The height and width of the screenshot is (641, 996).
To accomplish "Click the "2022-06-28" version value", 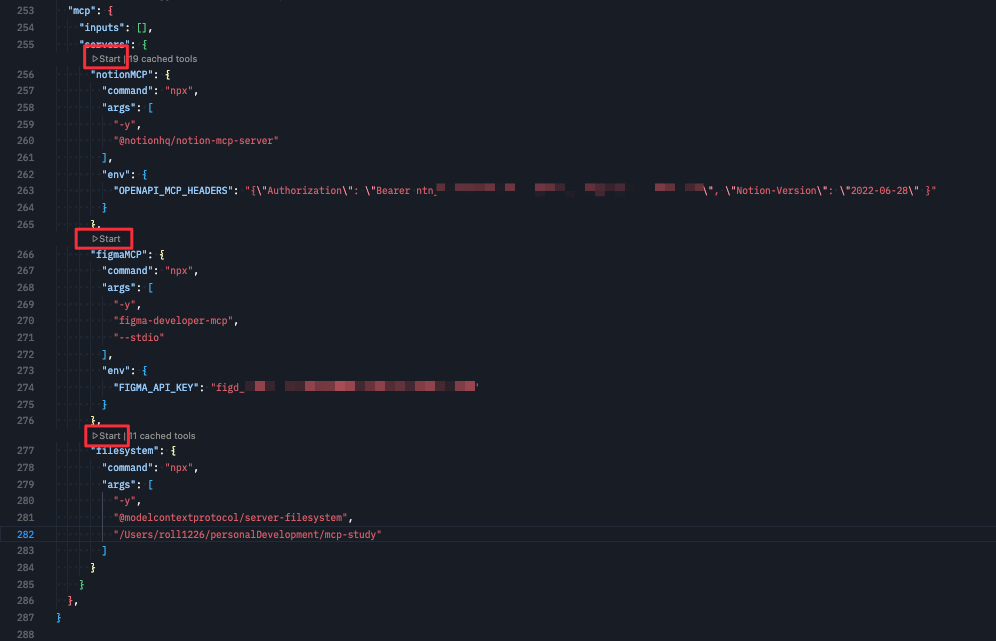I will coord(879,191).
